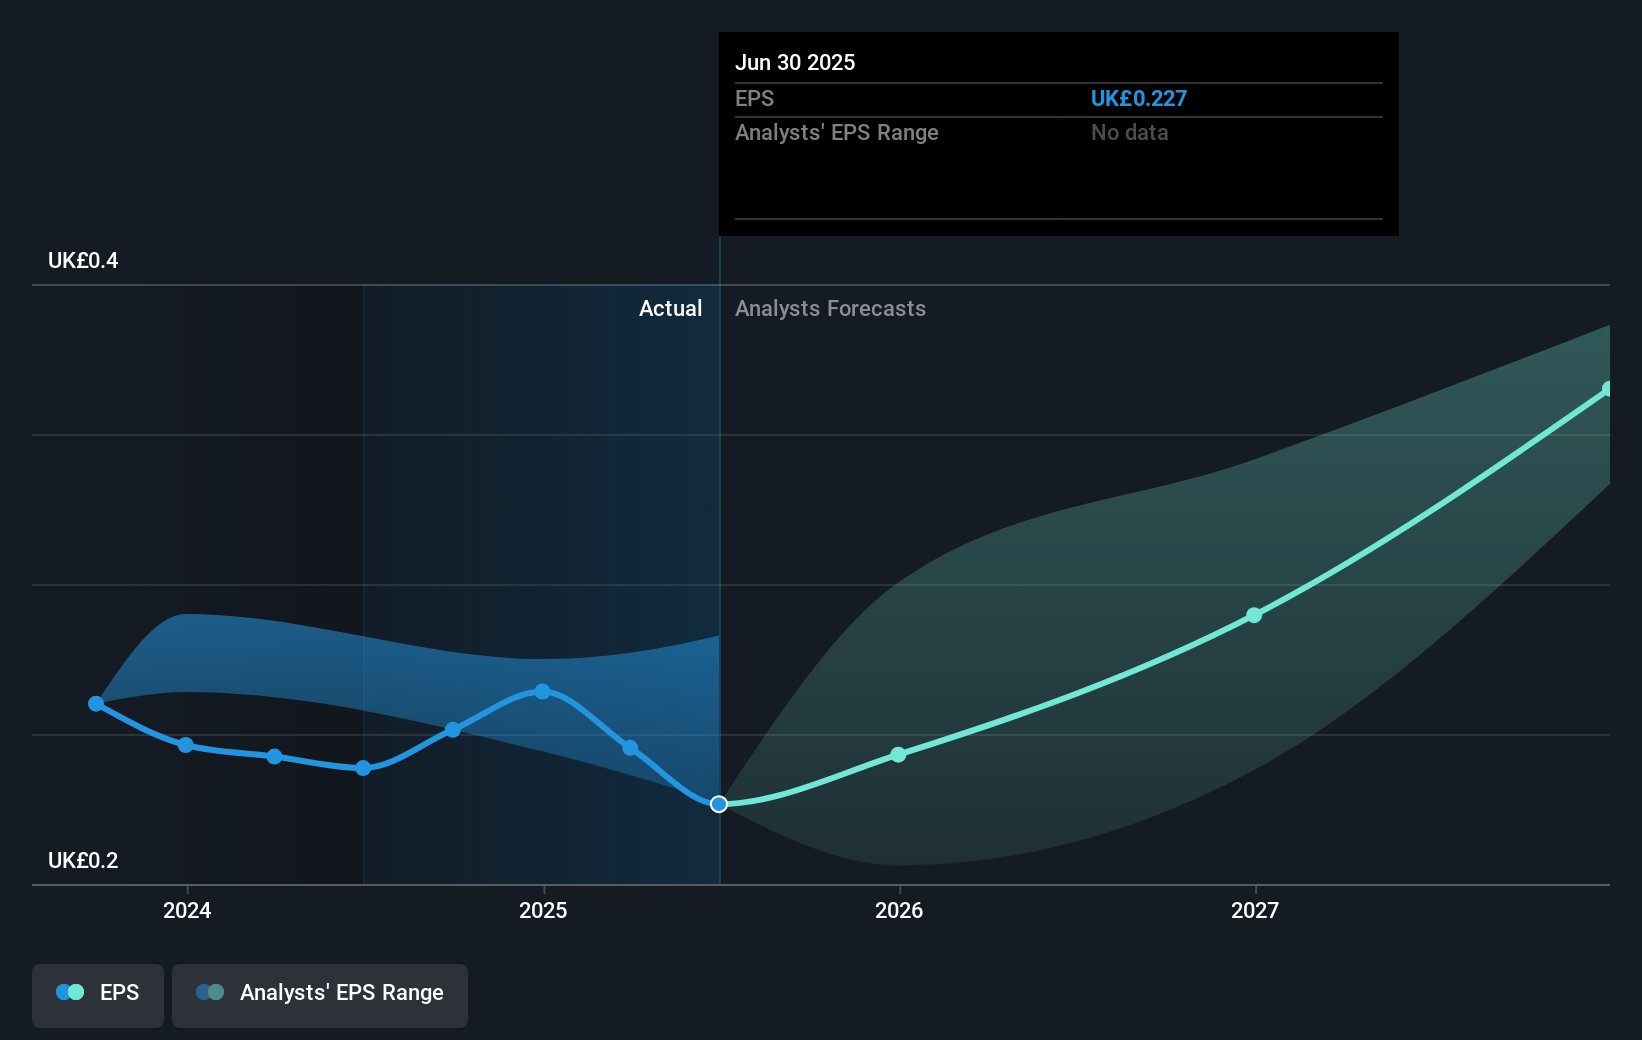Click the Analysts' EPS Range legend dot icon

click(x=211, y=992)
